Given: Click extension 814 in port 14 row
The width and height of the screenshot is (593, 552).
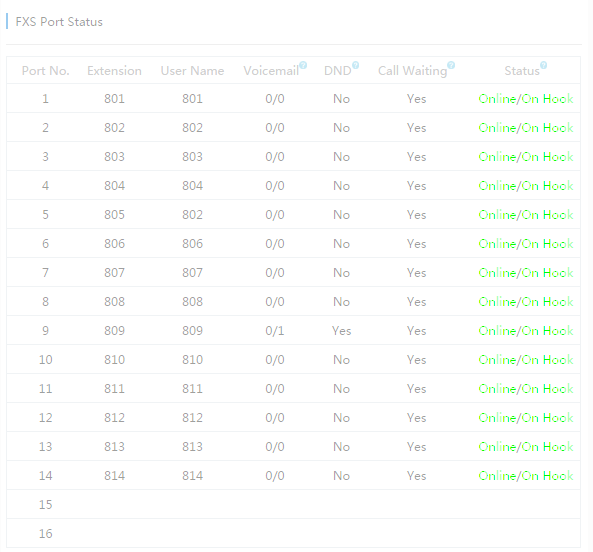Looking at the screenshot, I should [x=114, y=476].
